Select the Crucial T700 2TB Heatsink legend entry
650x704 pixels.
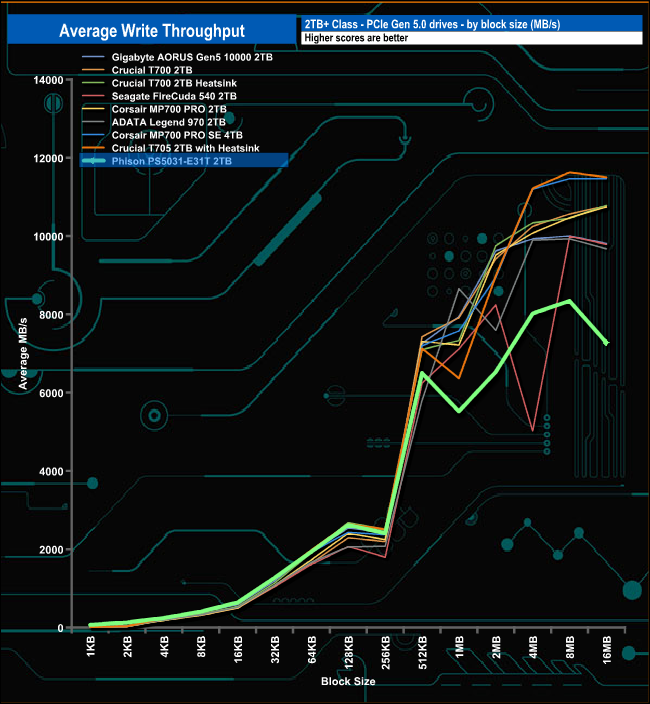pyautogui.click(x=159, y=83)
